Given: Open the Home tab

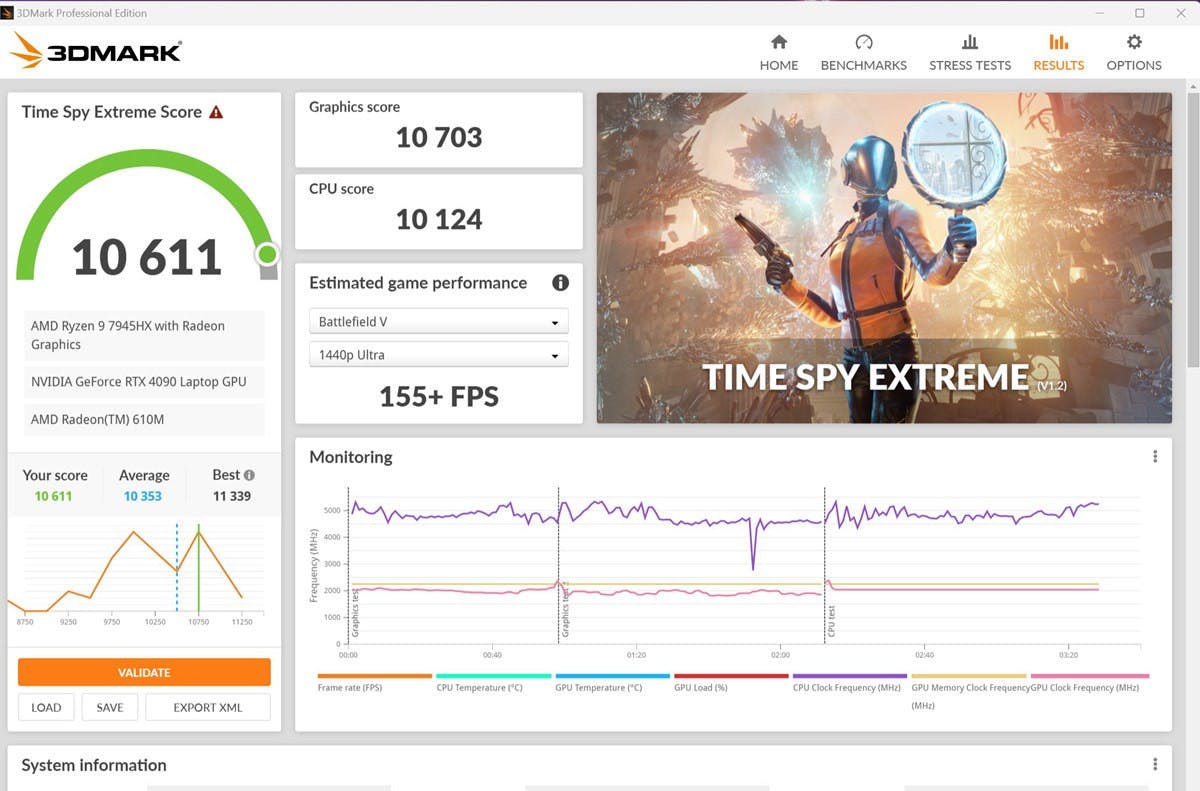Looking at the screenshot, I should tap(778, 53).
